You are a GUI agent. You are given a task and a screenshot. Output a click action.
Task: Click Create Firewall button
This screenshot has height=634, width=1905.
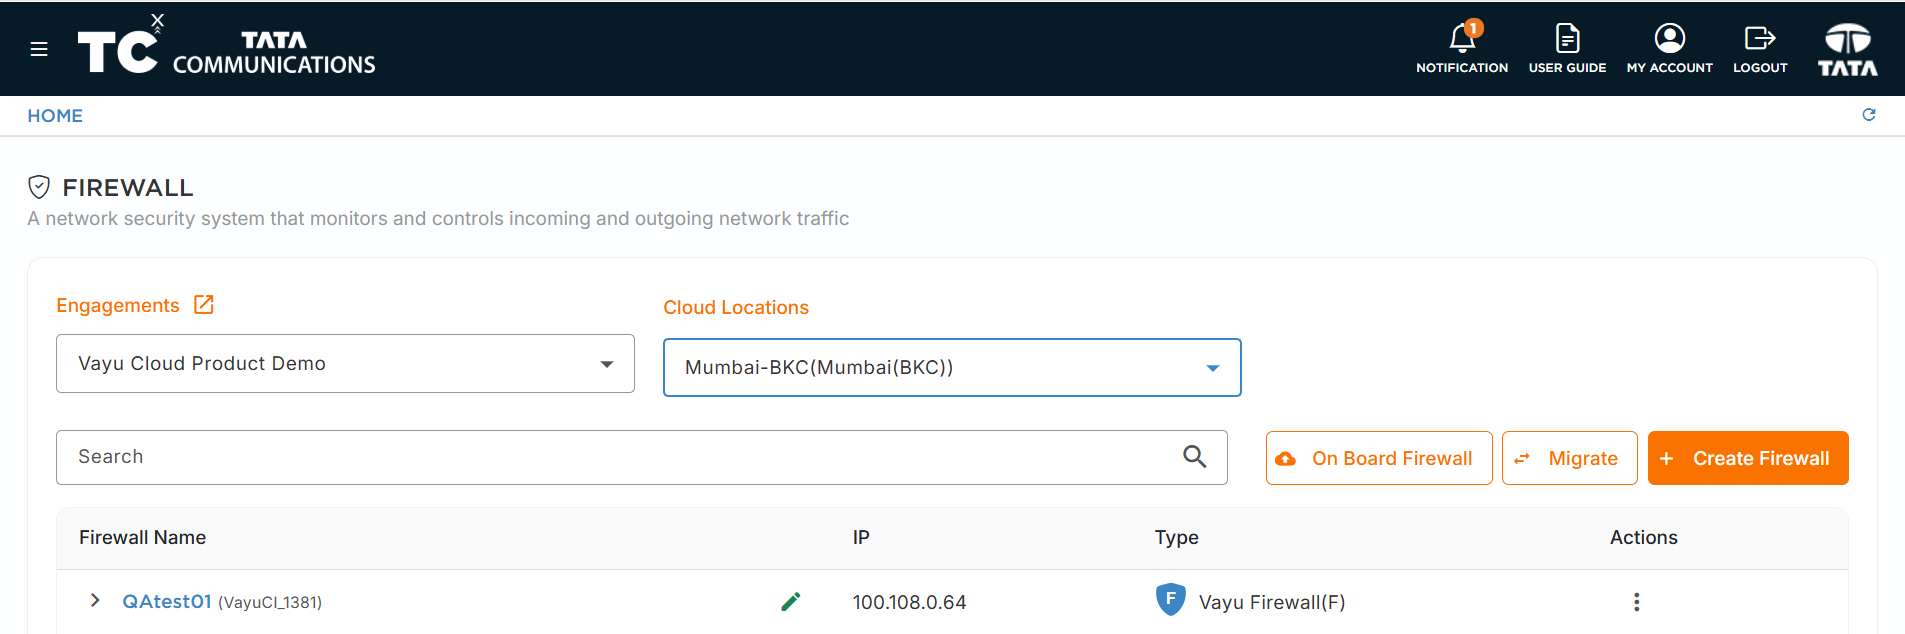click(1748, 458)
